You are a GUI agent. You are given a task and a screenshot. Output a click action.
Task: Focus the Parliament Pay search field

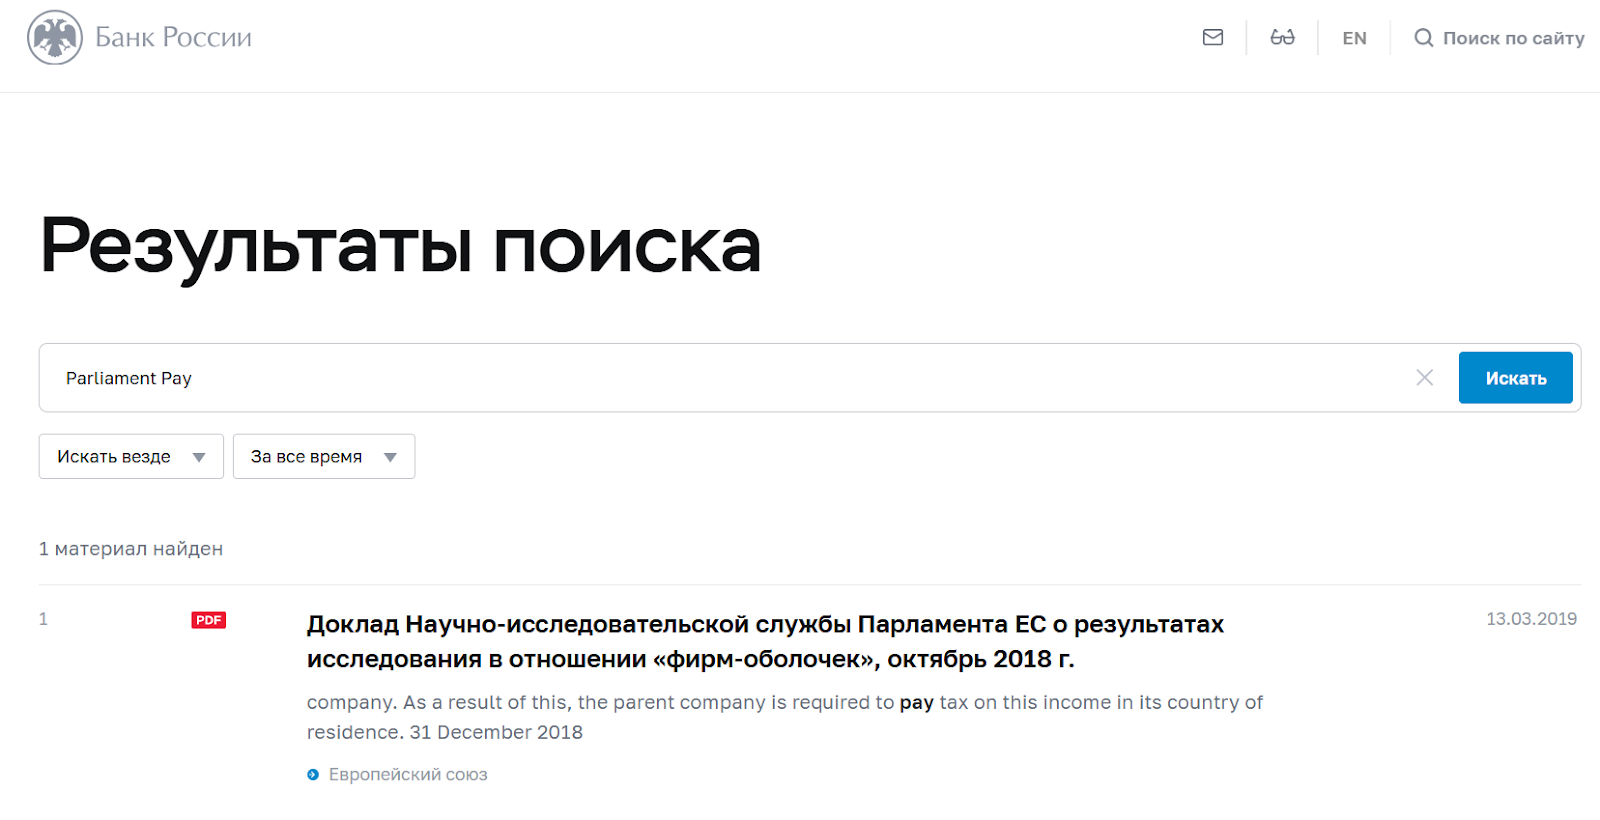tap(700, 378)
